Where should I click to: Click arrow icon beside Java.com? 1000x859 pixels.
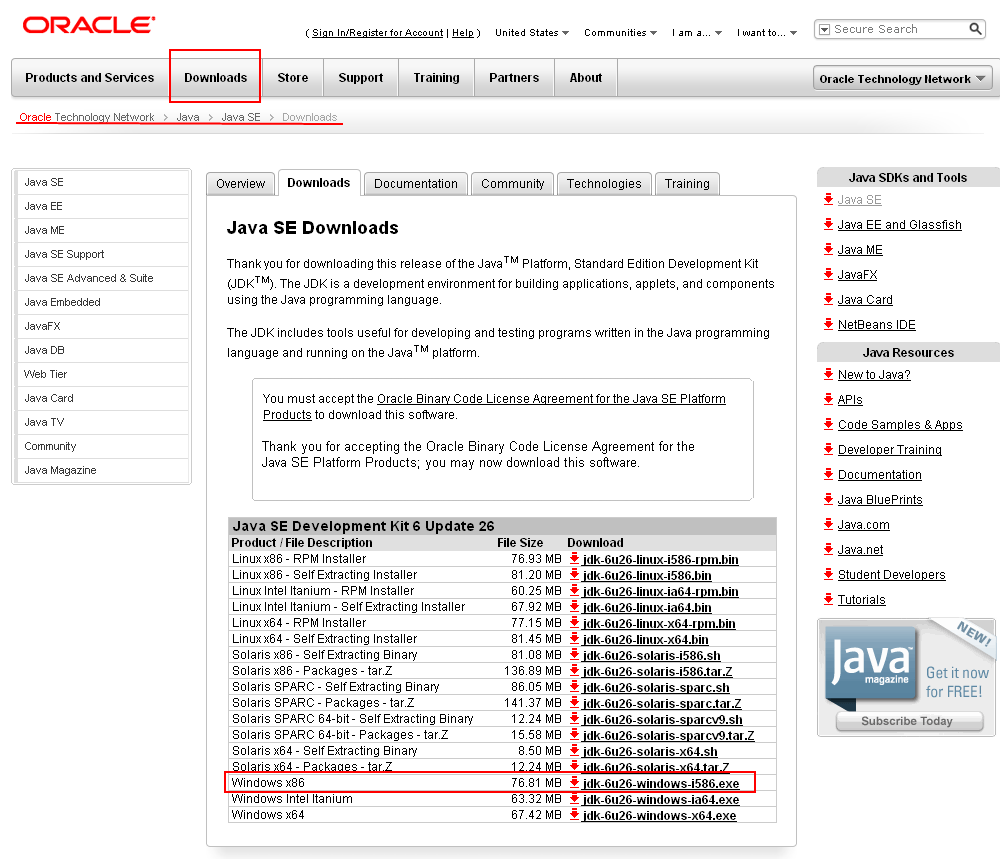(828, 524)
